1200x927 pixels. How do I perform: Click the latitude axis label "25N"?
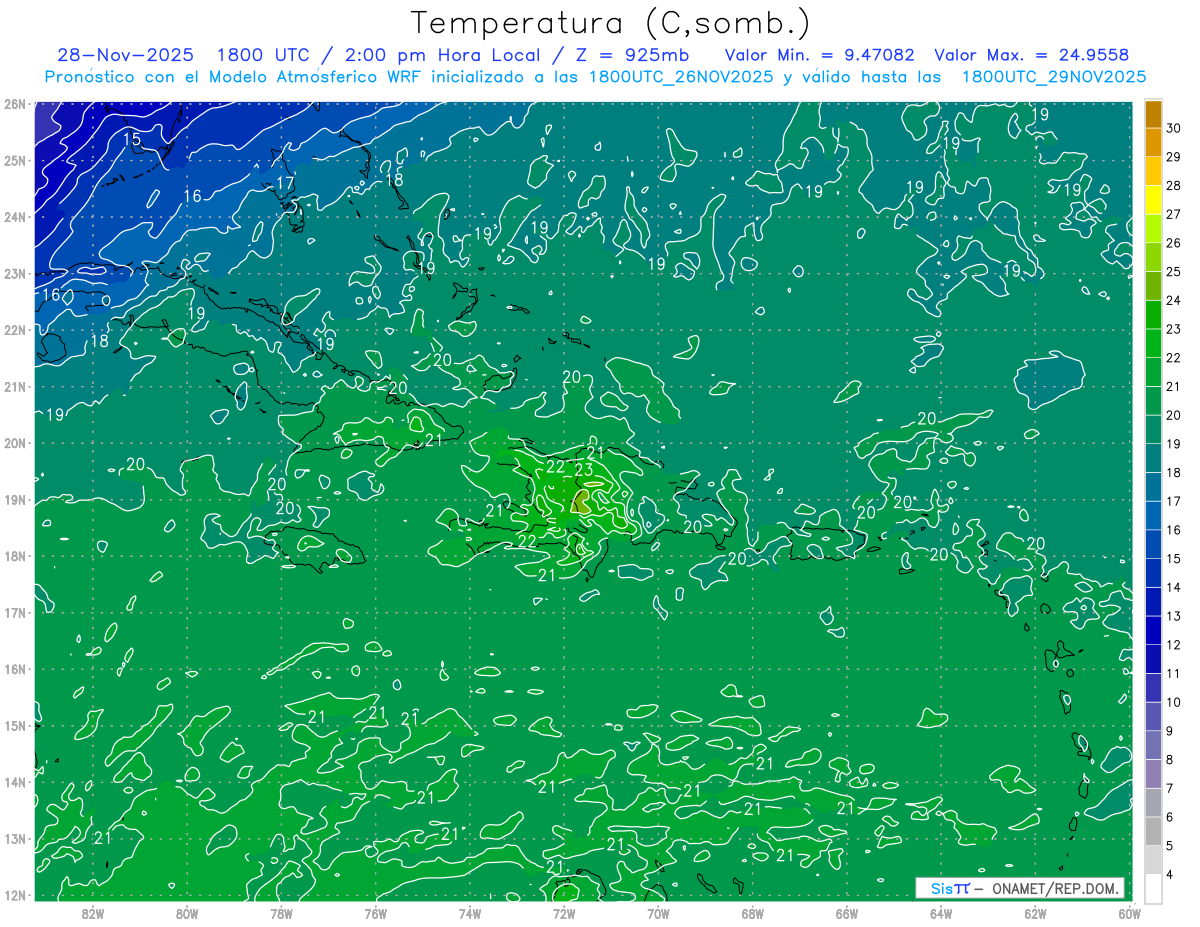point(15,160)
